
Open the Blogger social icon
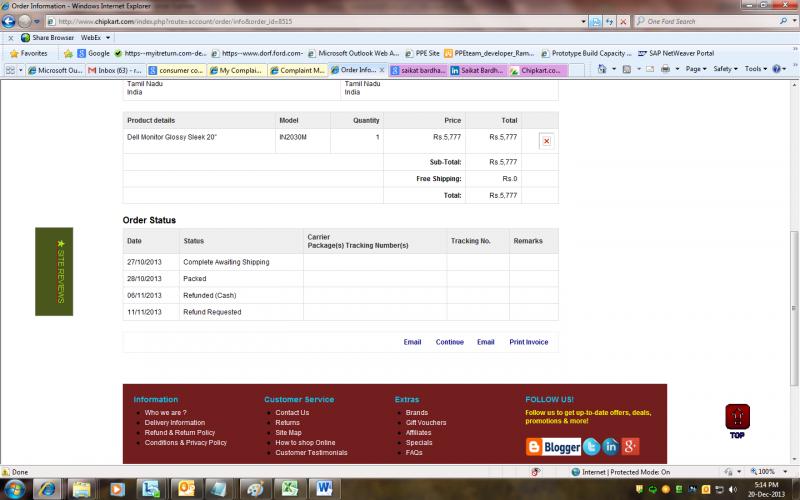click(x=554, y=447)
